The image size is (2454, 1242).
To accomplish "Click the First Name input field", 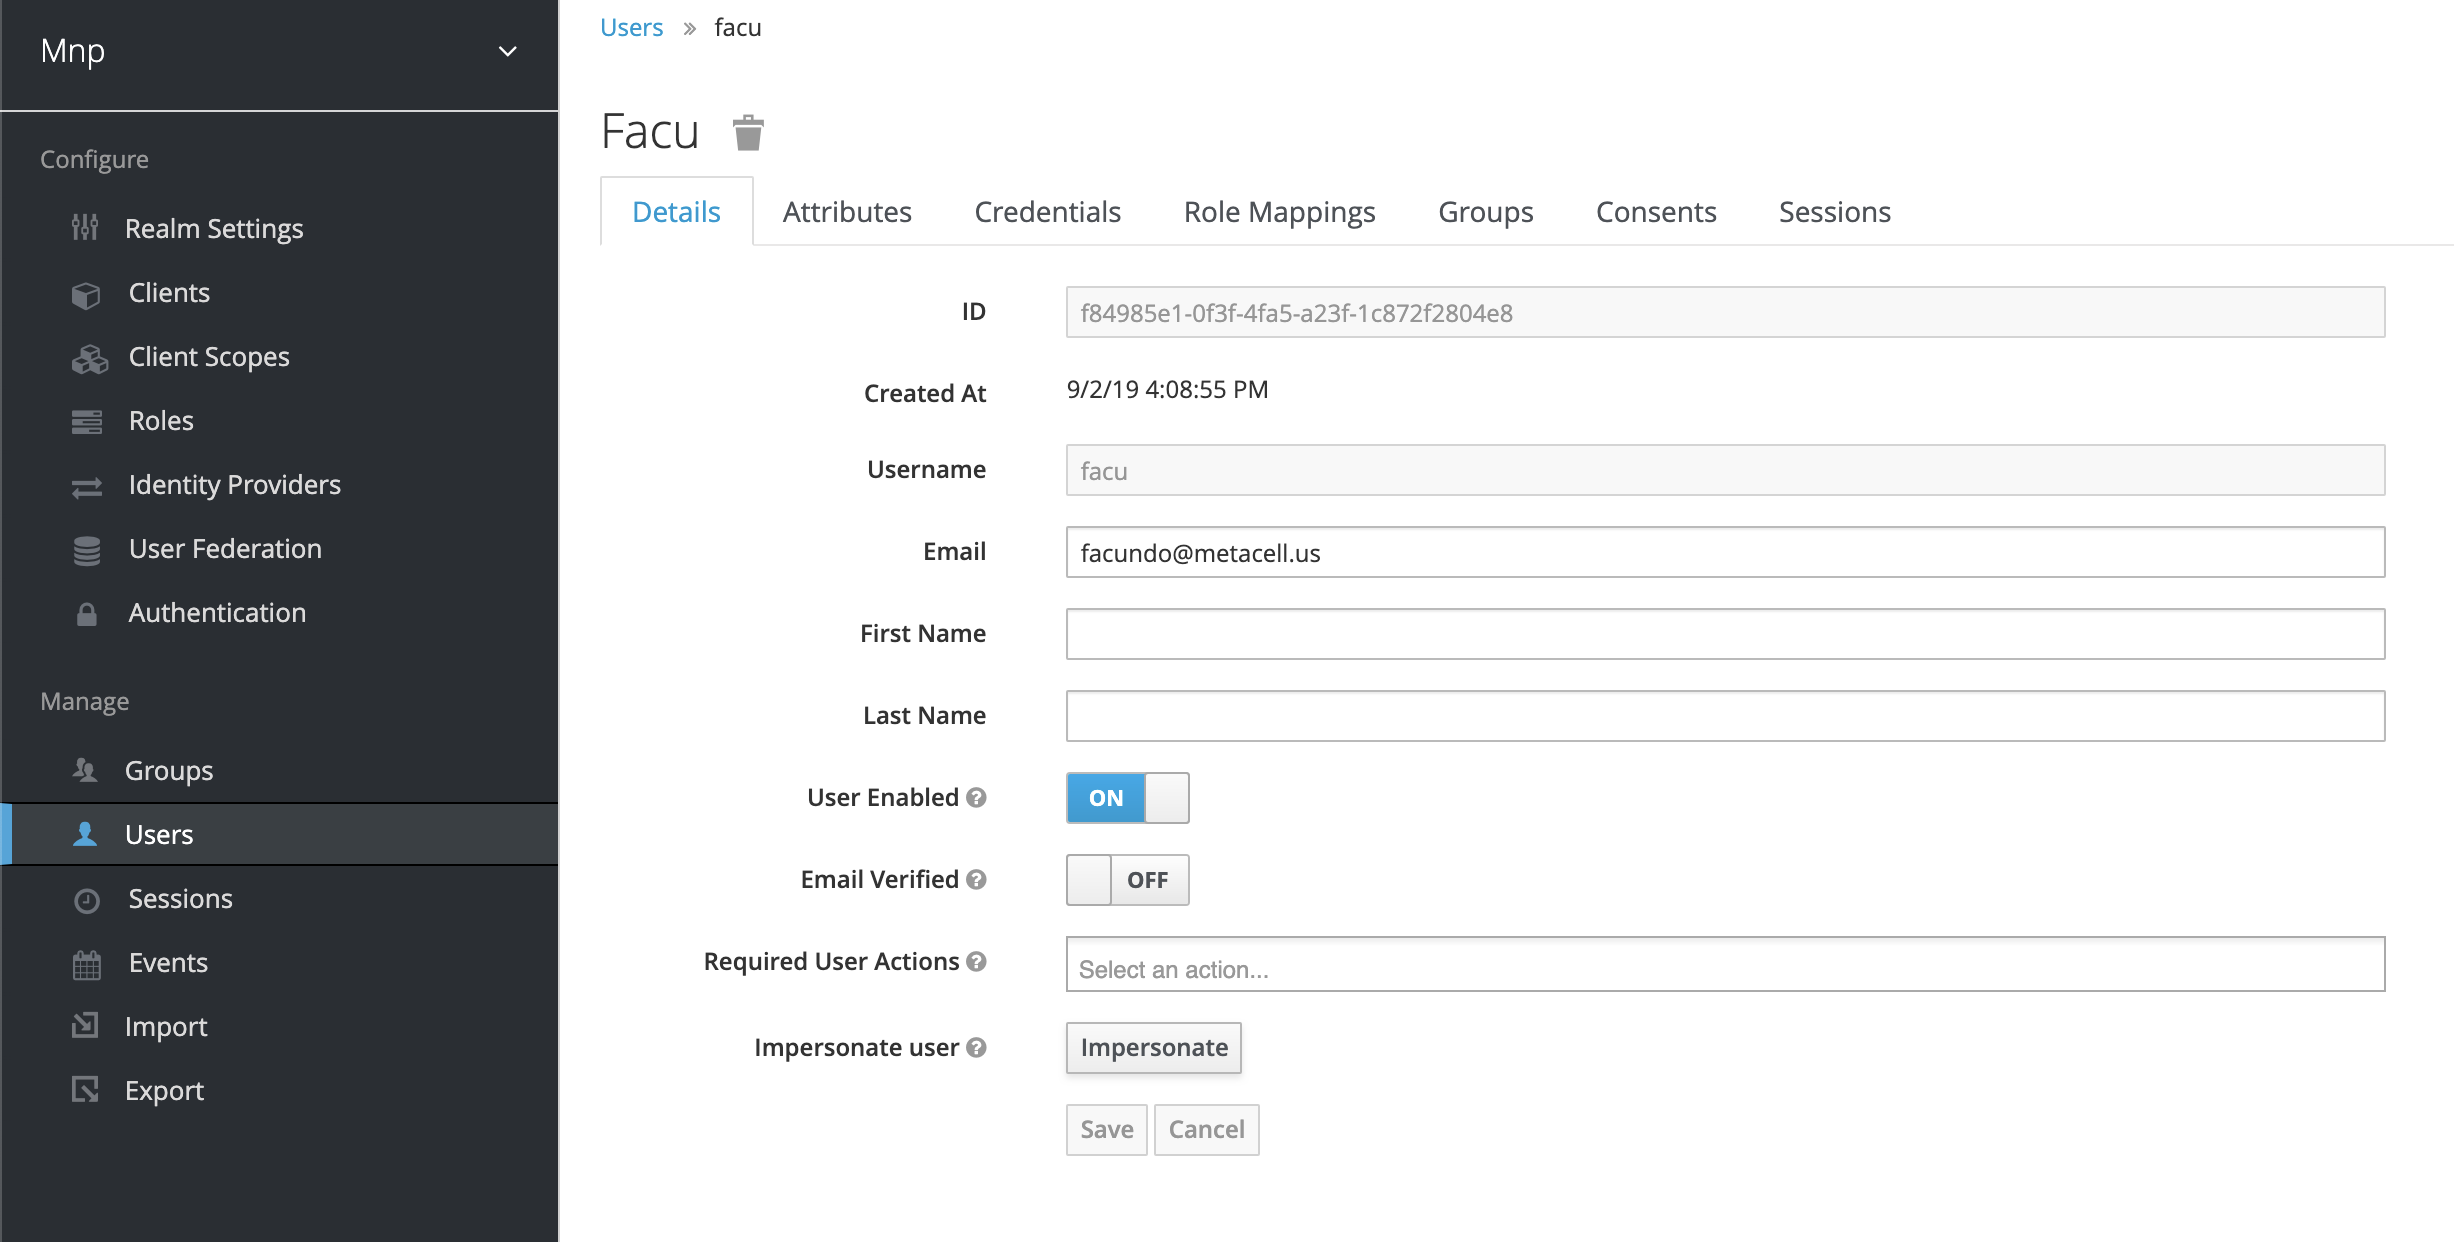I will 1725,634.
